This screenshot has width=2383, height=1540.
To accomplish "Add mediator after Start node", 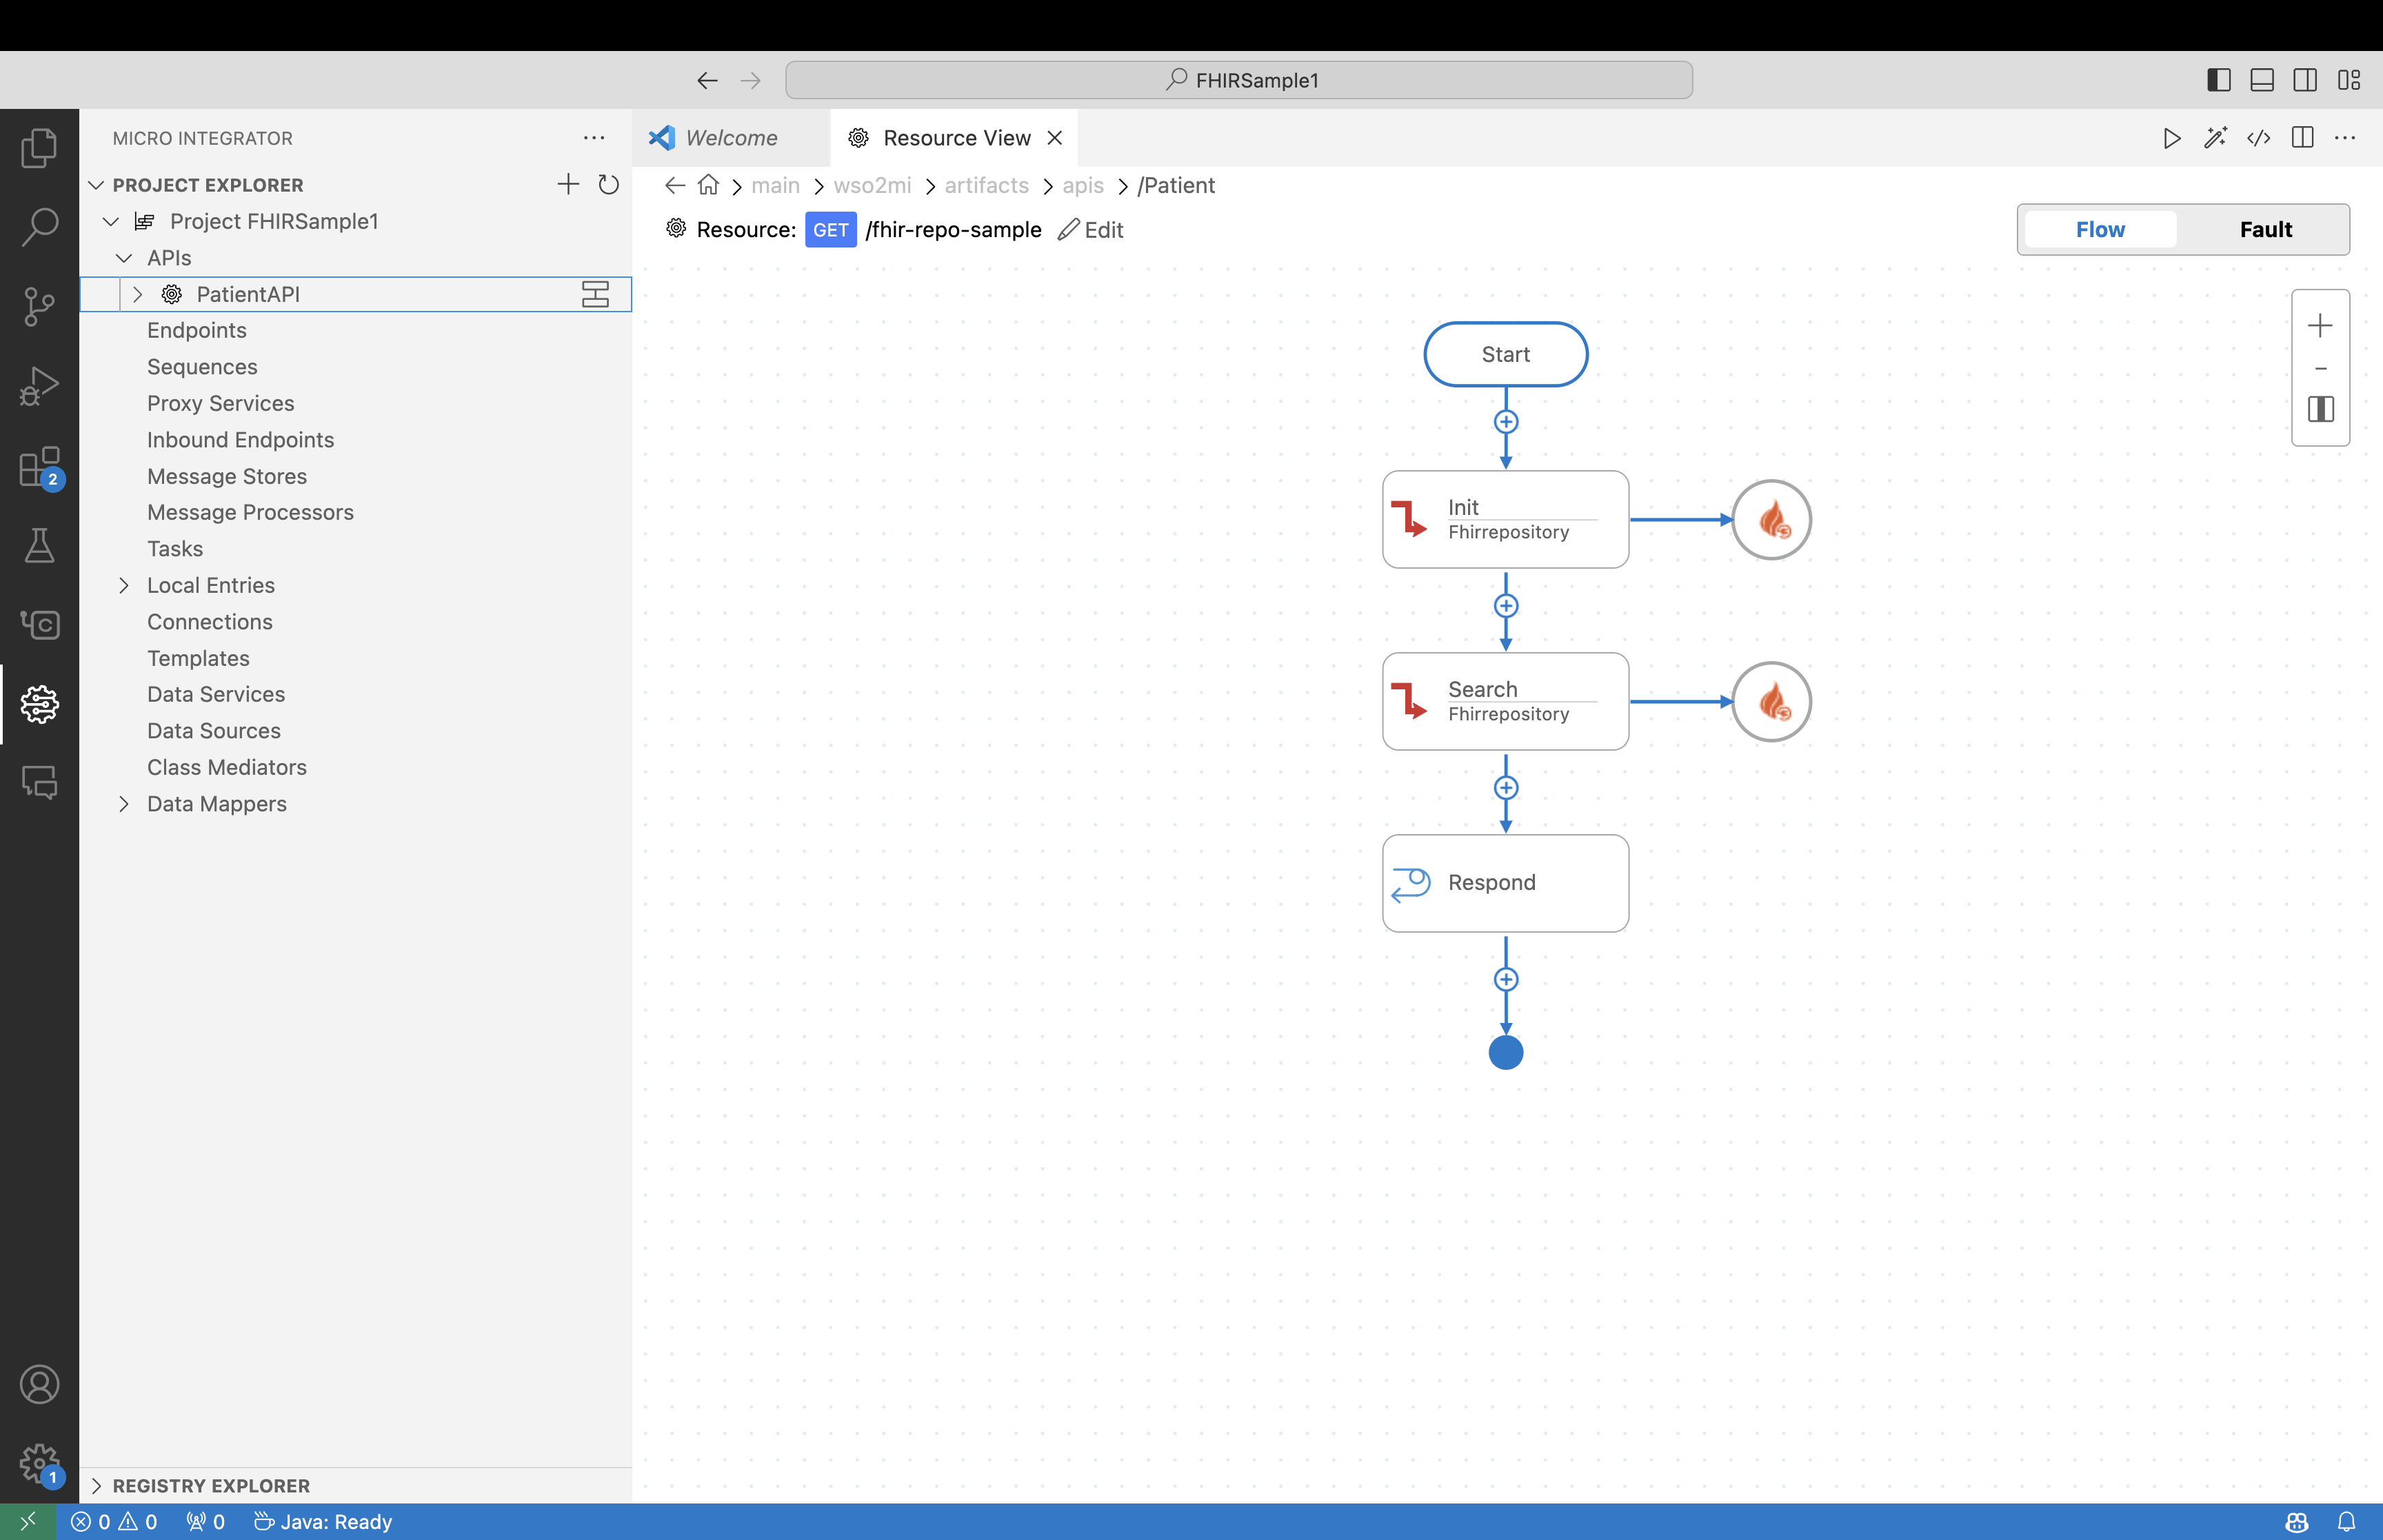I will 1506,422.
